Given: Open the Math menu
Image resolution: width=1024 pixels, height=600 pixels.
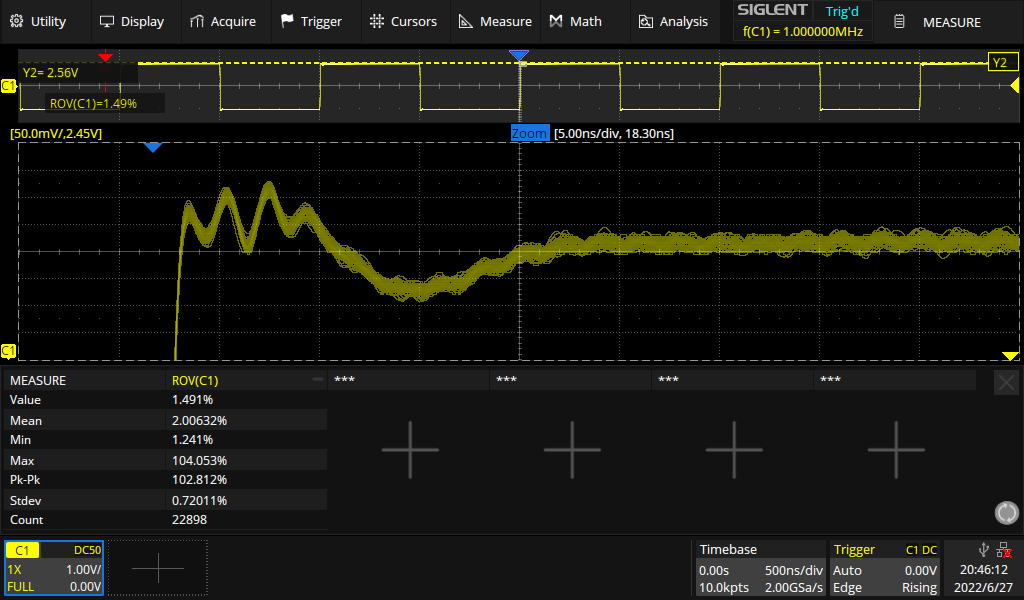Looking at the screenshot, I should click(x=576, y=21).
